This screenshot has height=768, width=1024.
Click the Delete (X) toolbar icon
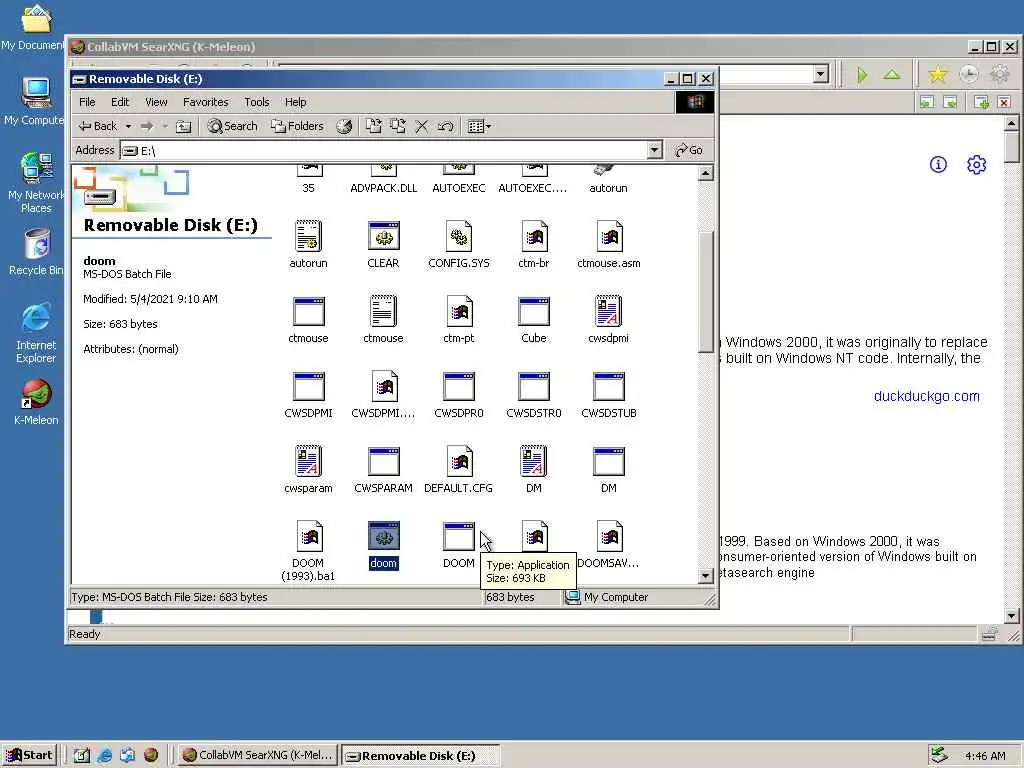(422, 126)
